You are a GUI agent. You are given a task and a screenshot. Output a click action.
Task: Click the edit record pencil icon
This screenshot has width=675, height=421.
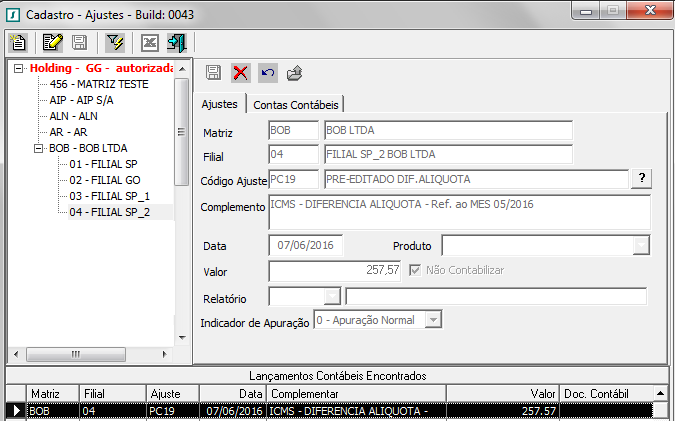click(x=53, y=42)
